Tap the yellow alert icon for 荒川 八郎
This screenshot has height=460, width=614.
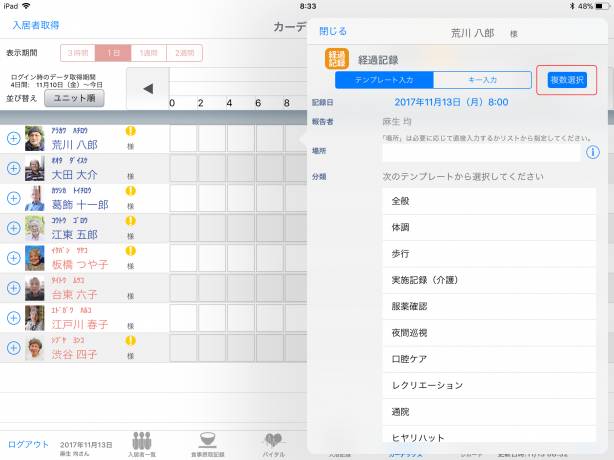(x=130, y=131)
